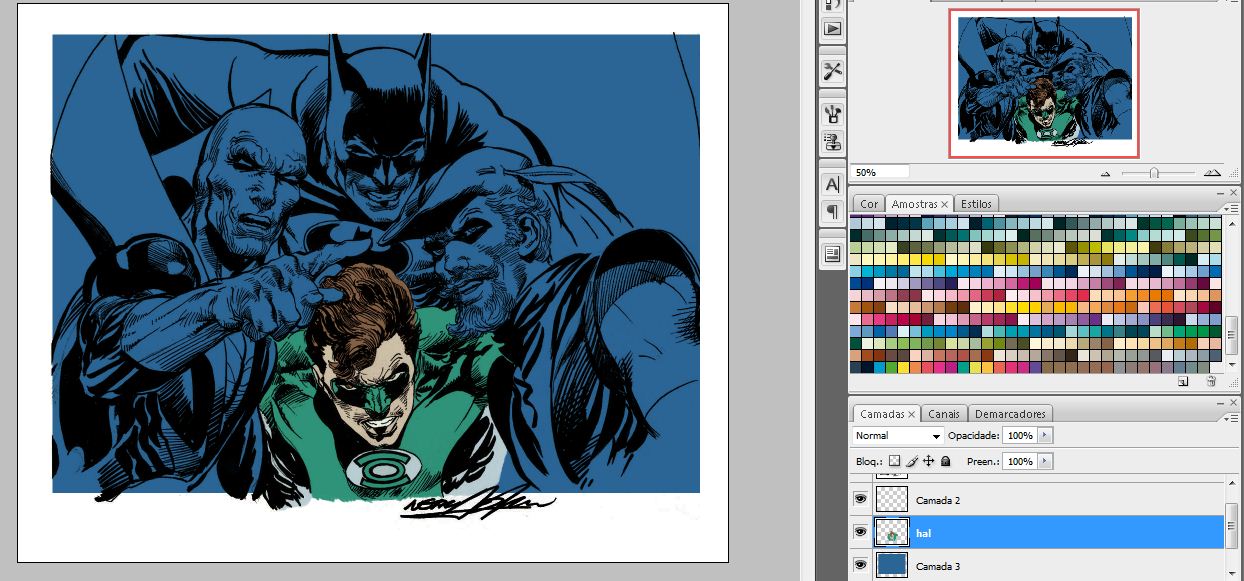Toggle lock transparent pixels icon
1244x581 pixels.
(x=894, y=461)
